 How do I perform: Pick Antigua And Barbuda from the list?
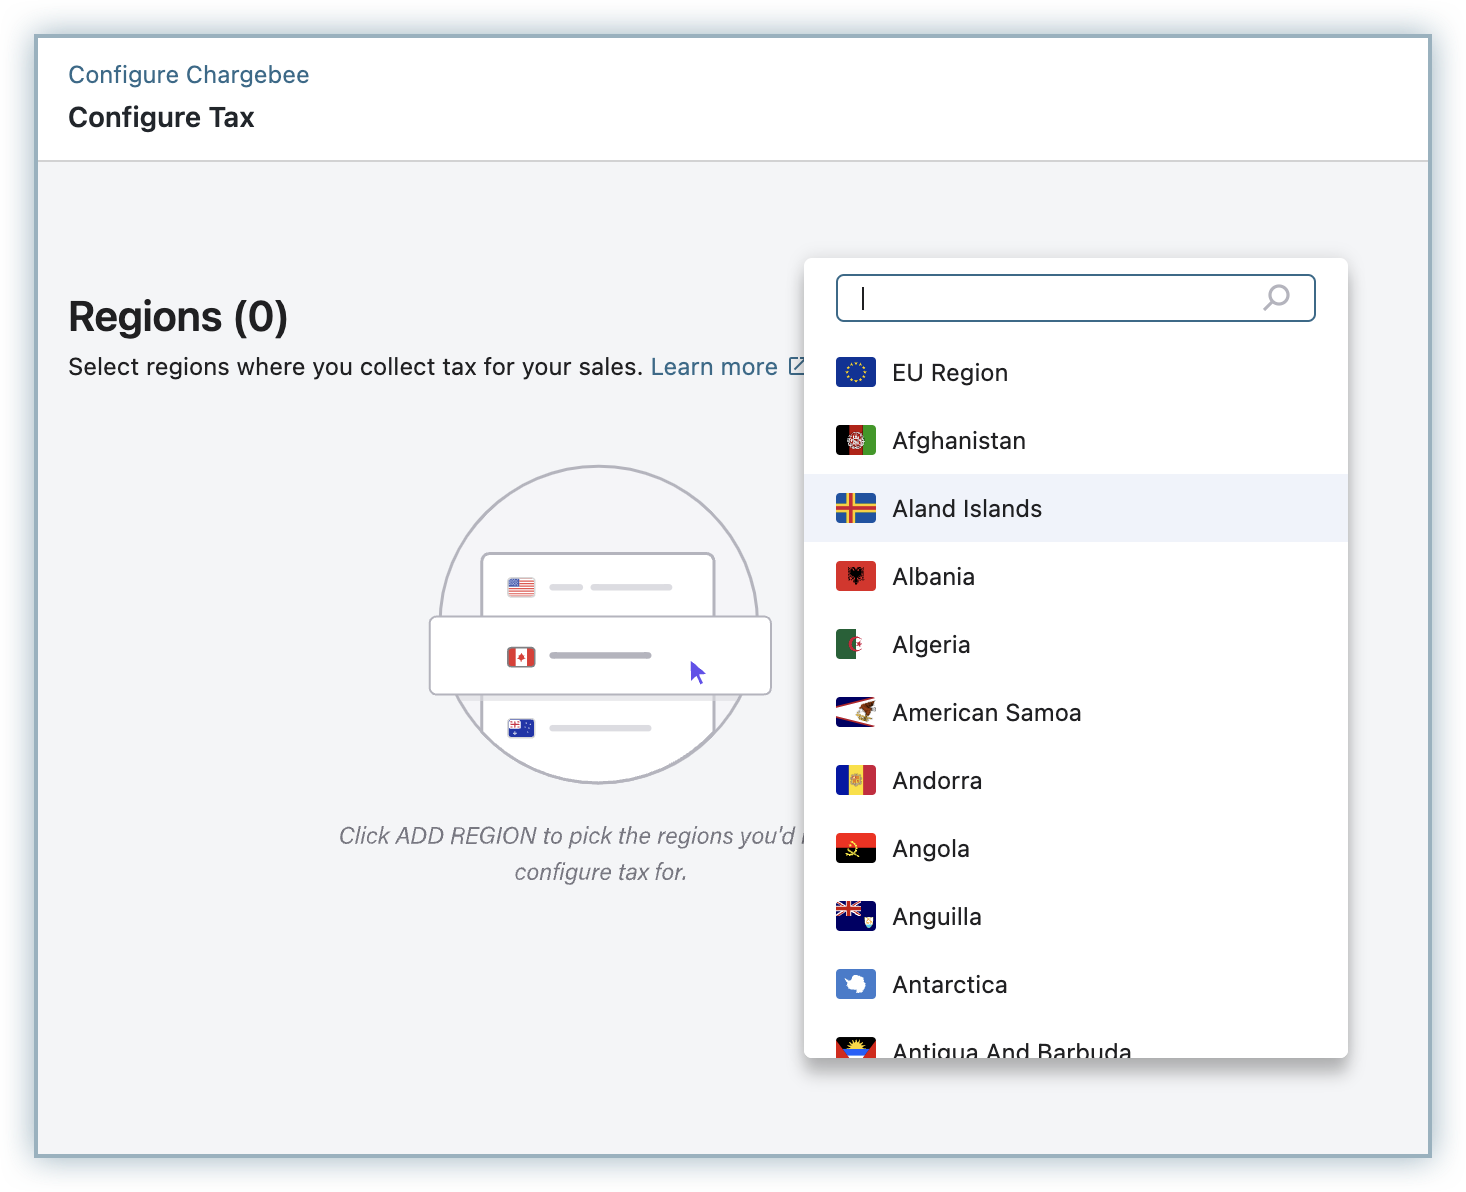coord(1011,1048)
